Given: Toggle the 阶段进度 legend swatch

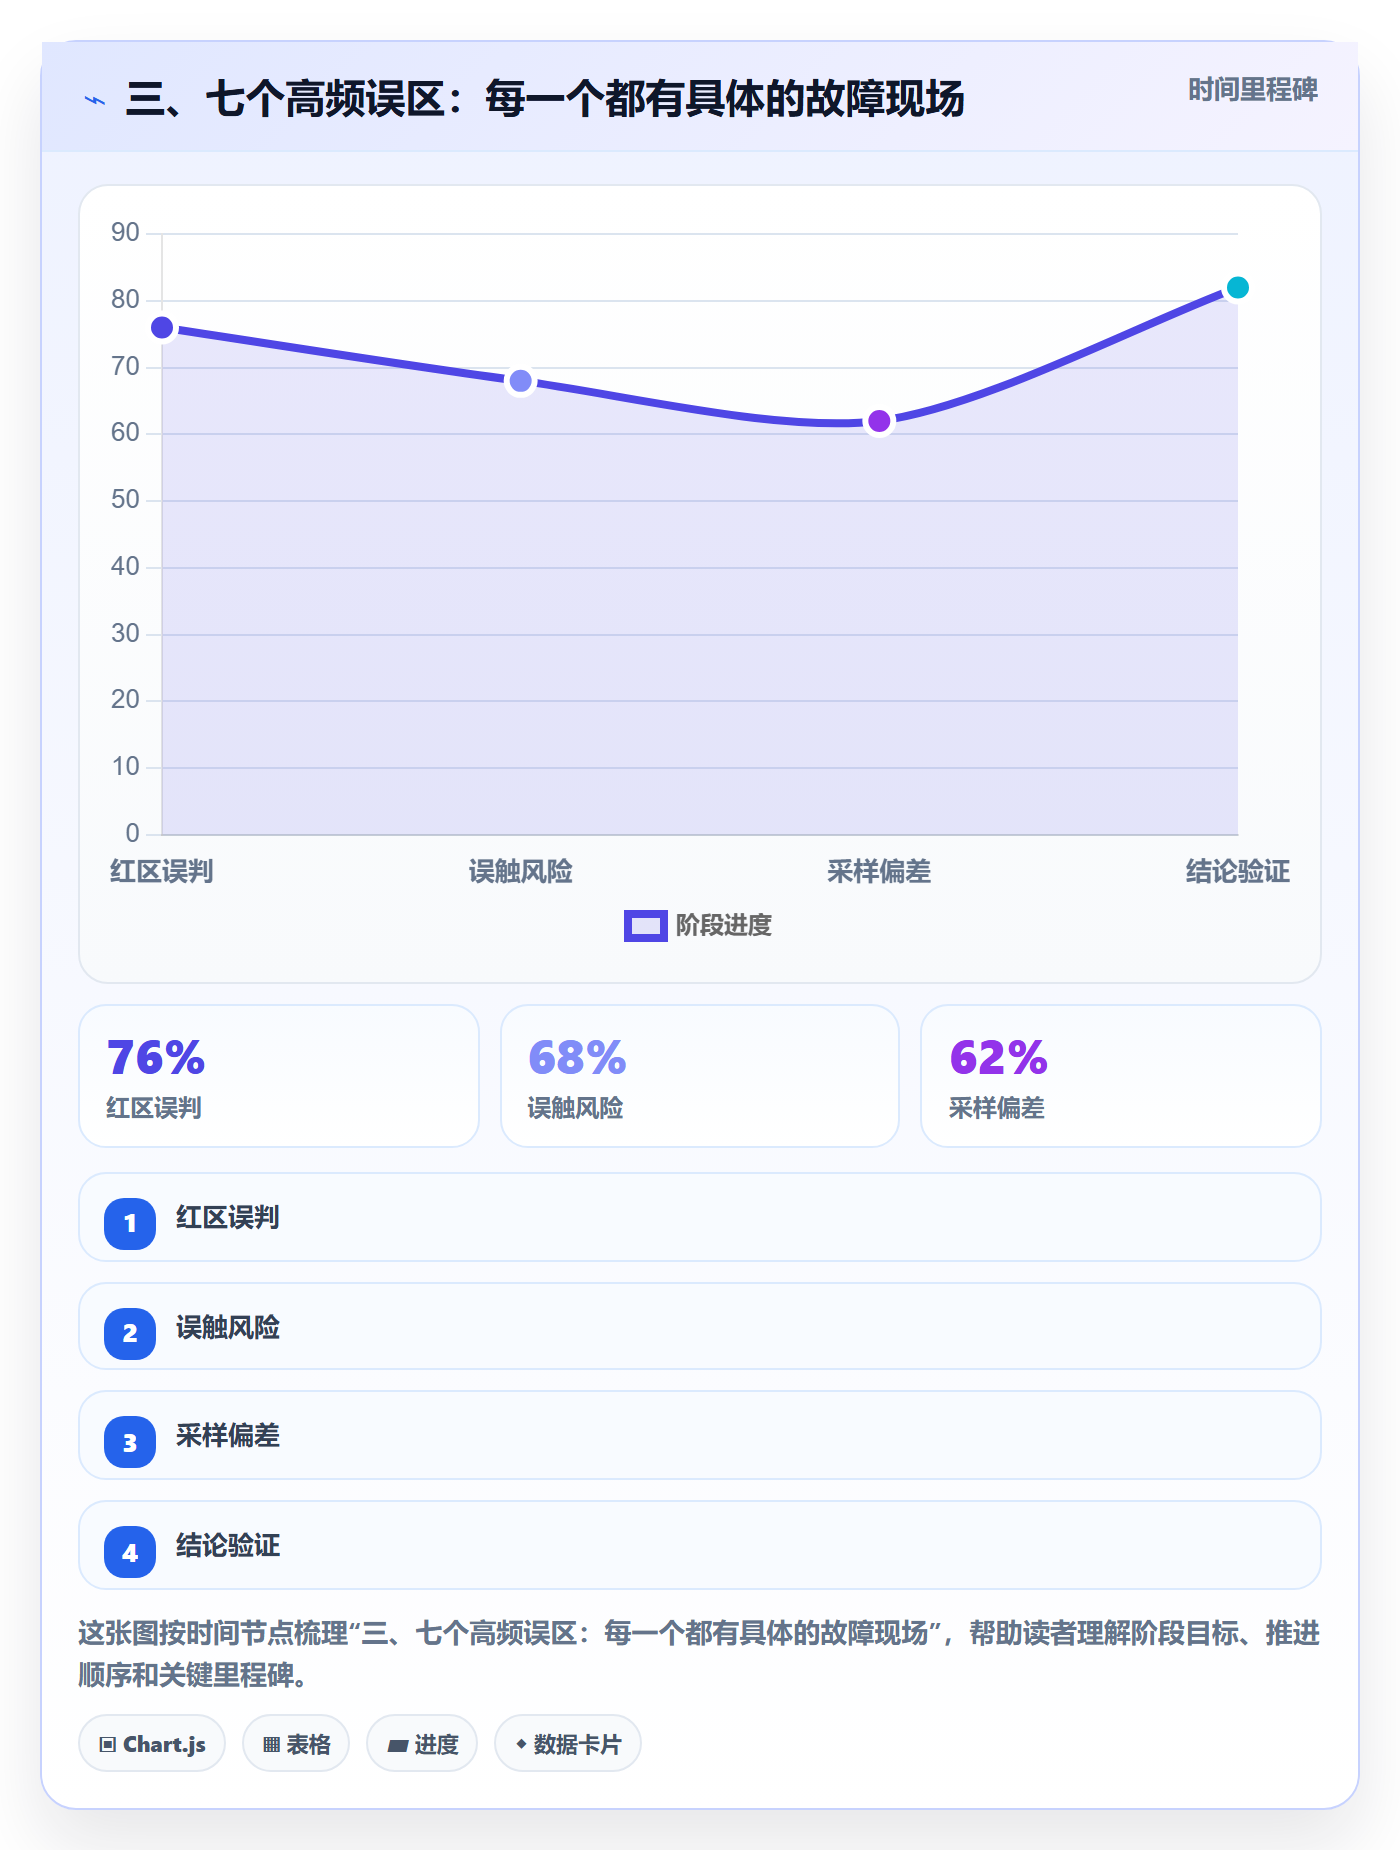Looking at the screenshot, I should [x=645, y=926].
